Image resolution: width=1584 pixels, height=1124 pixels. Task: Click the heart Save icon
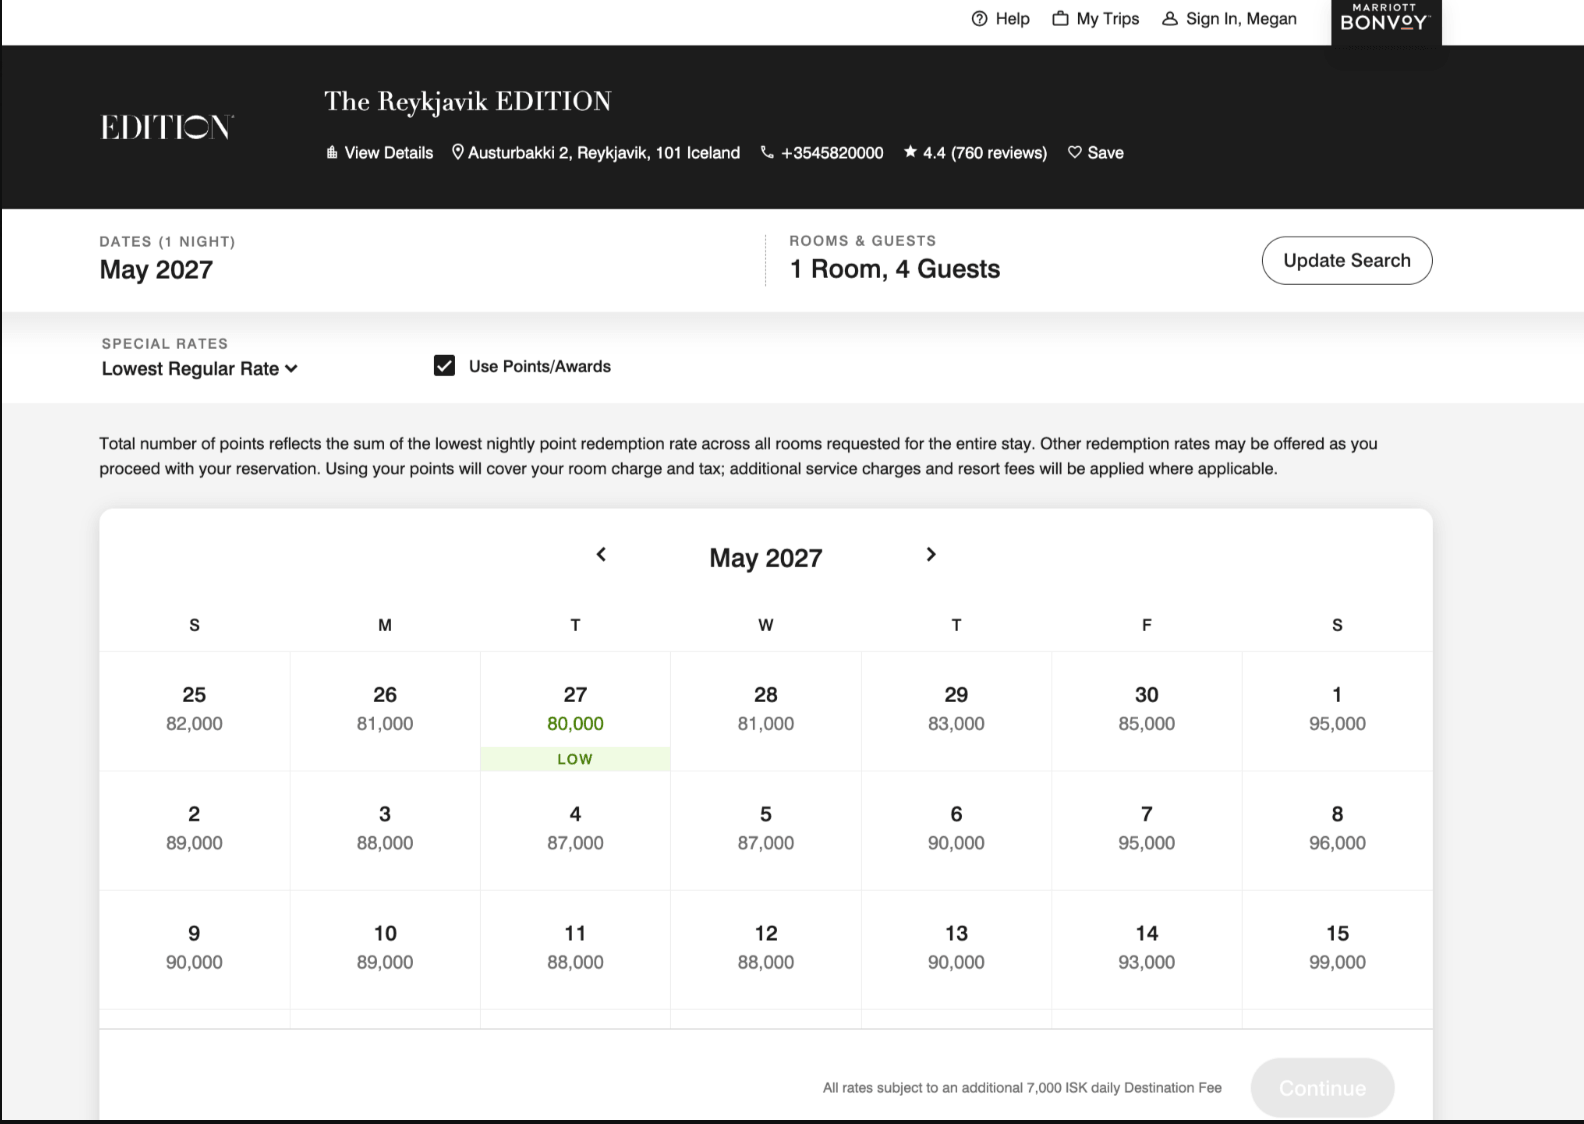tap(1075, 152)
